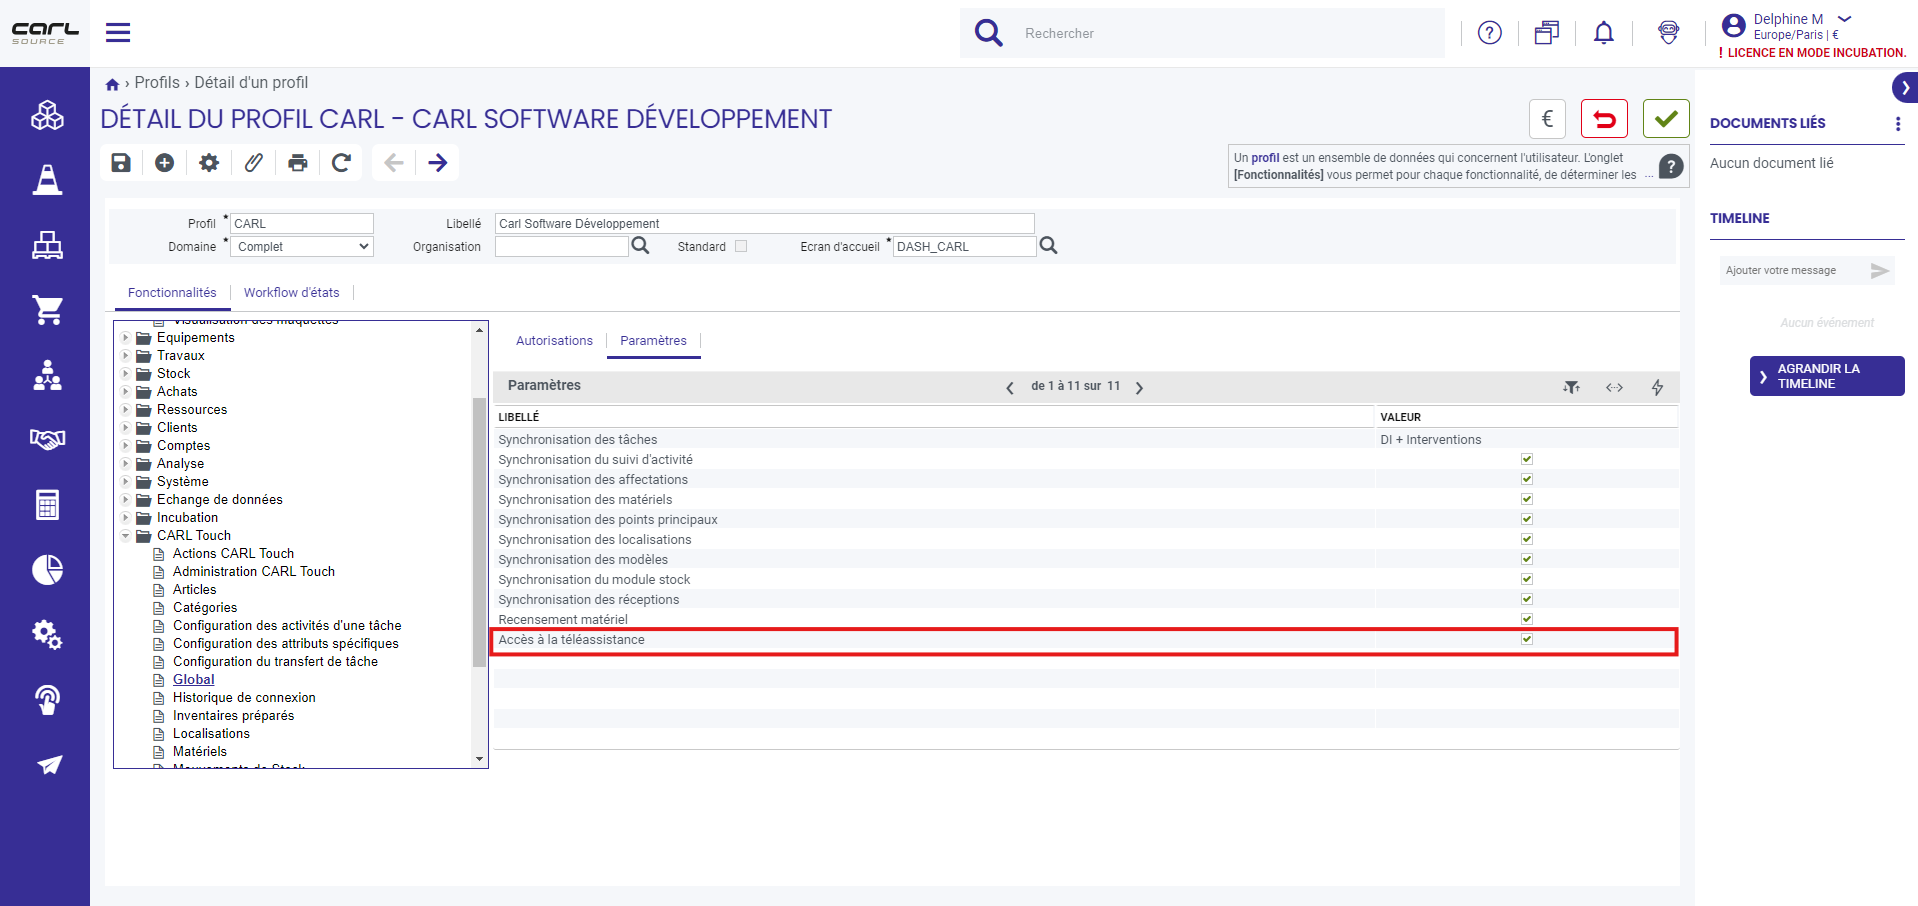Open the gear actions icon in toolbar
1918x906 pixels.
pyautogui.click(x=209, y=163)
